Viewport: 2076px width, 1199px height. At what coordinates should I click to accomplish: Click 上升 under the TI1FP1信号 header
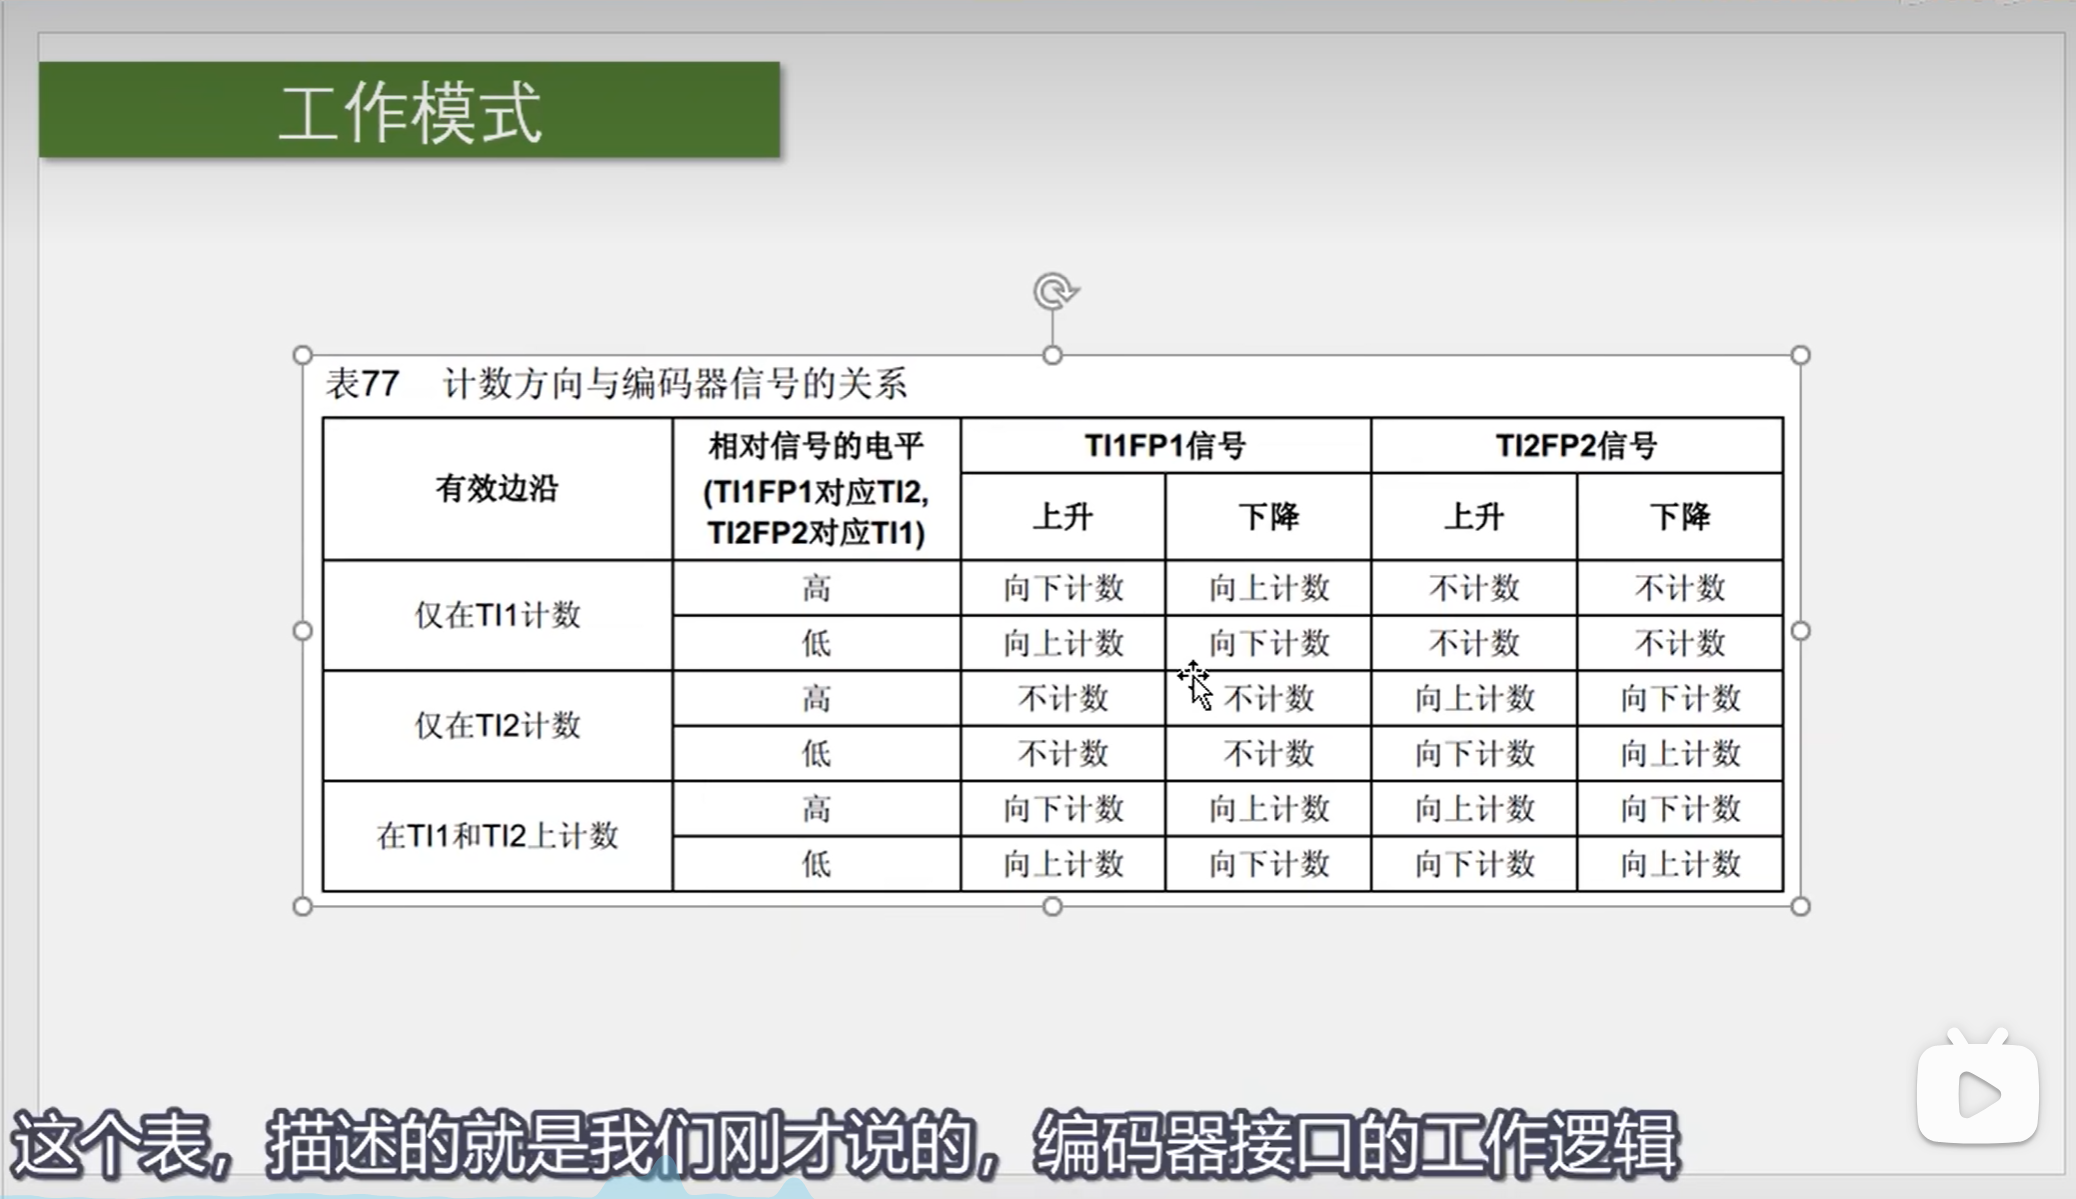pyautogui.click(x=1062, y=517)
